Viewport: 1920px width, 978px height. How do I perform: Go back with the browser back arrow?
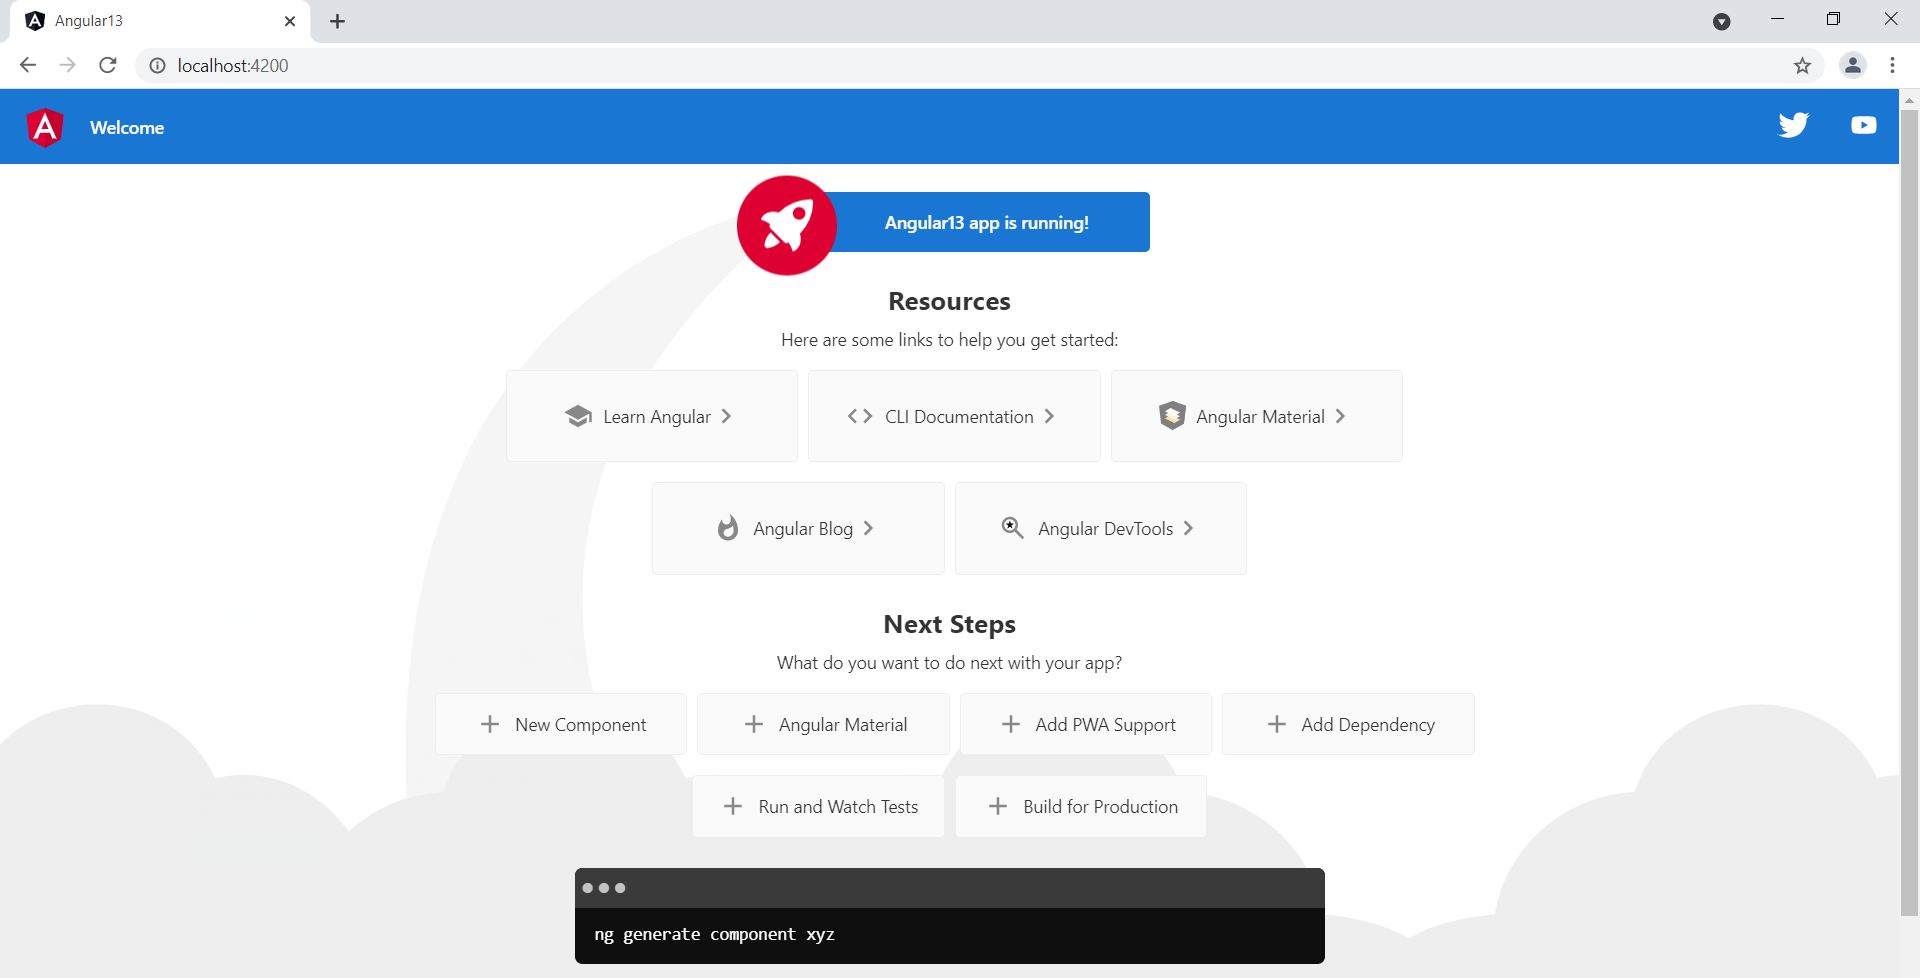point(28,65)
